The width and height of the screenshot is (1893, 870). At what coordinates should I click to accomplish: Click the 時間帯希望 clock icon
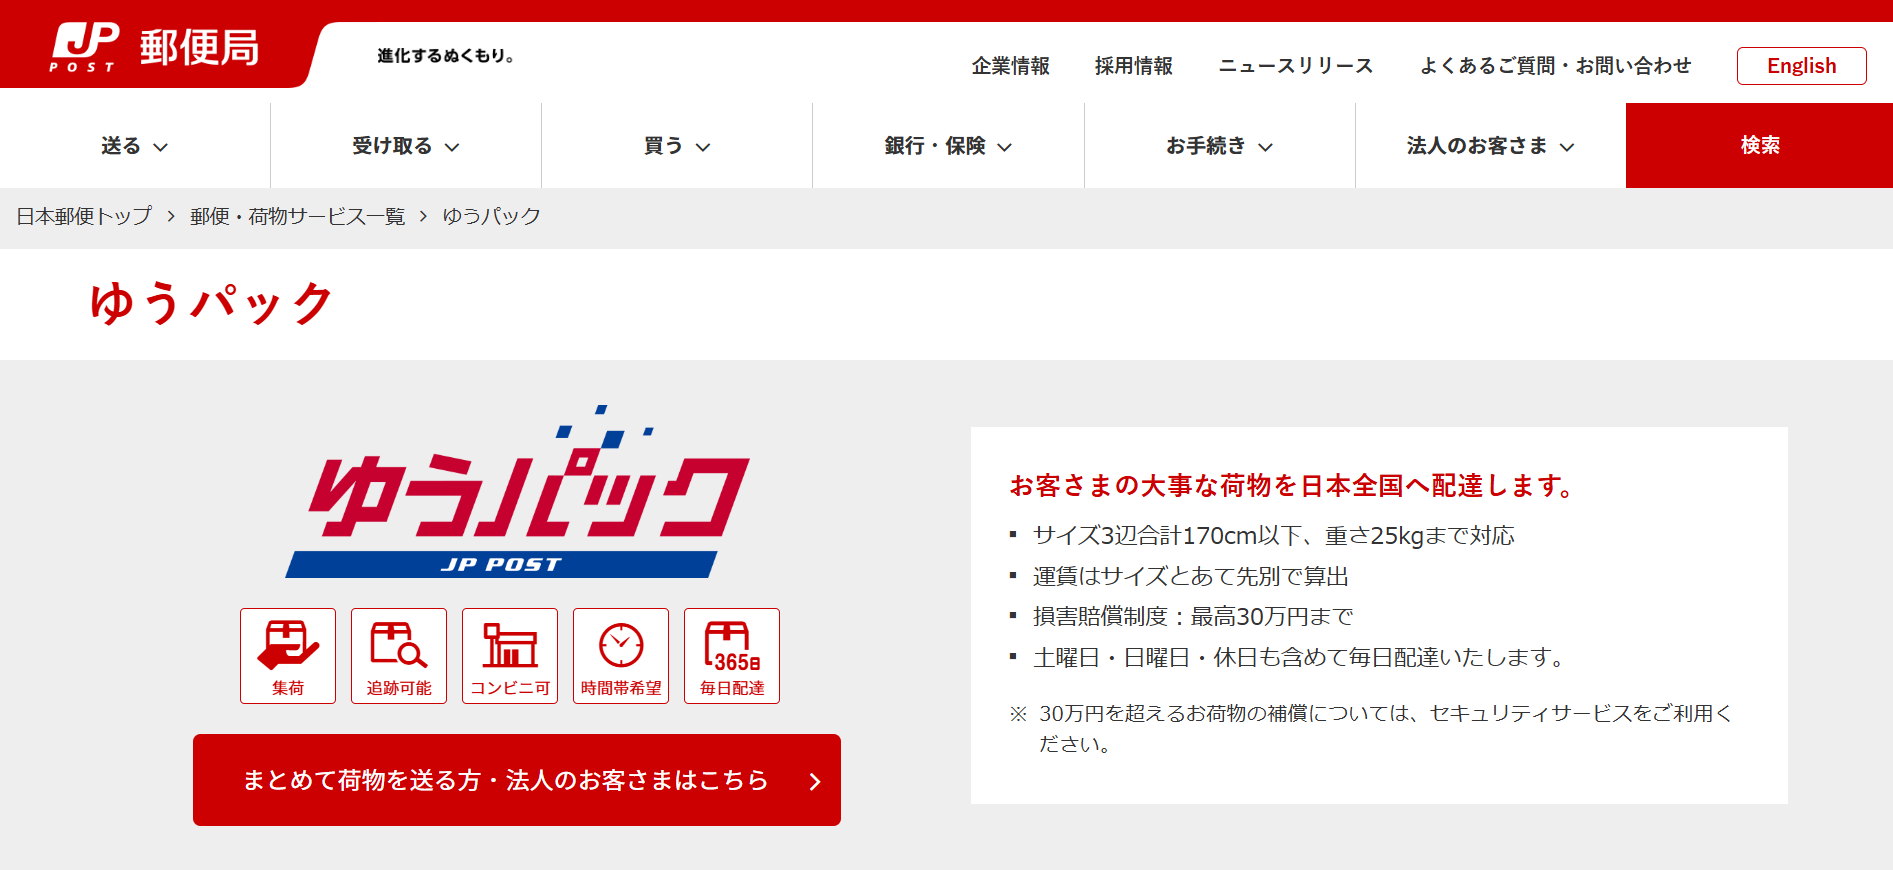point(621,655)
